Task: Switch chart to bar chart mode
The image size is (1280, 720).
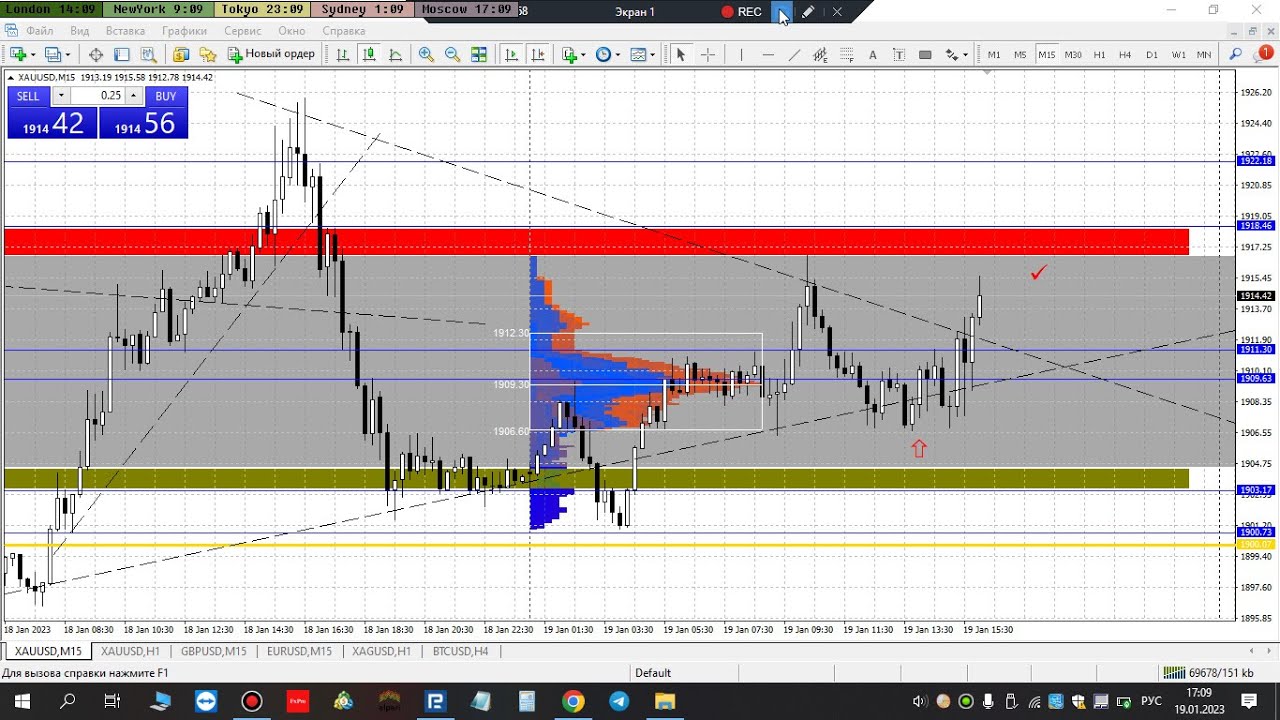Action: (x=343, y=54)
